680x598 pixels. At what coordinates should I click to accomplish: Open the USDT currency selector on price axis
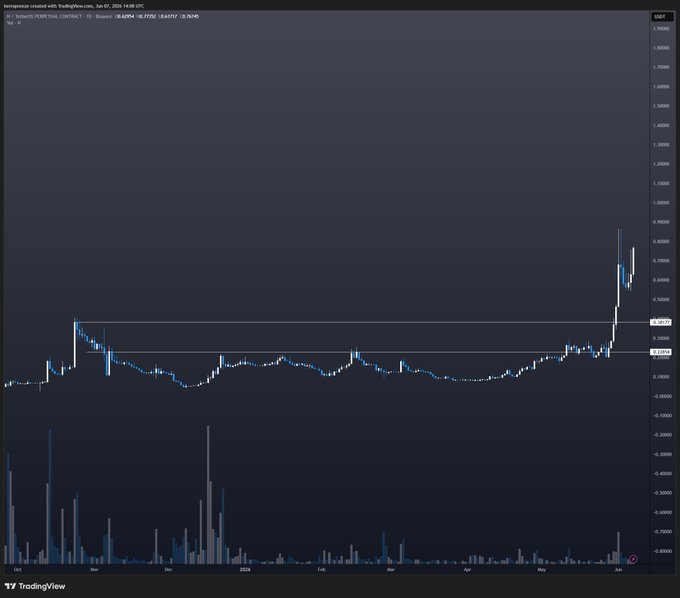tap(660, 16)
